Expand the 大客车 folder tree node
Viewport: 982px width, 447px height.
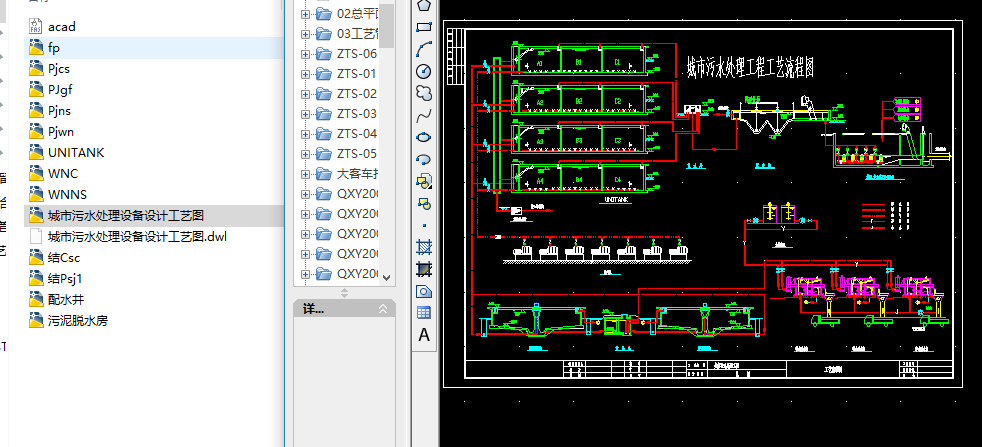306,174
